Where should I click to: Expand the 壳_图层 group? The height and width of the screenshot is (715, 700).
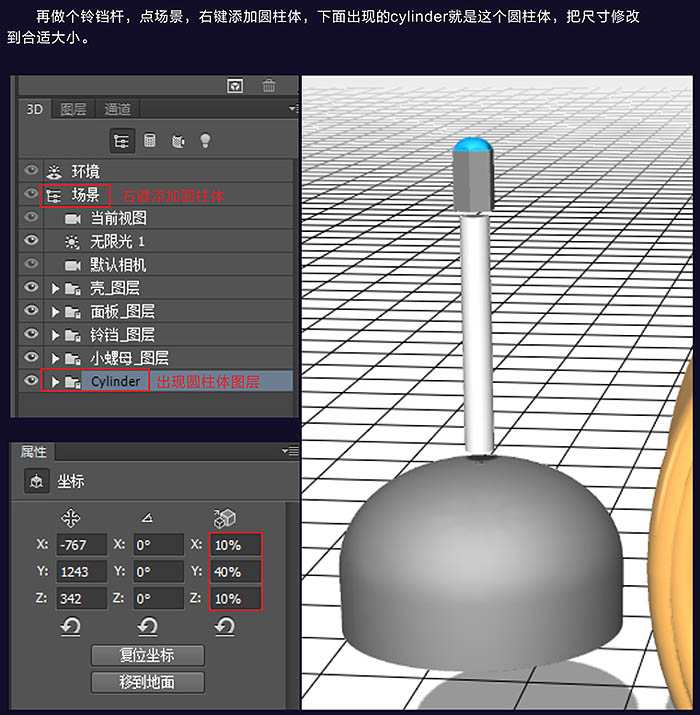[x=55, y=288]
